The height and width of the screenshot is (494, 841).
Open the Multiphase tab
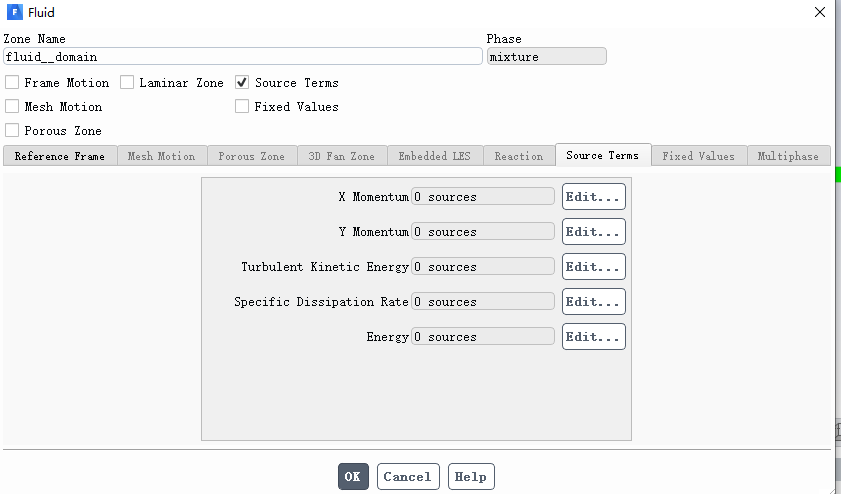pyautogui.click(x=789, y=156)
